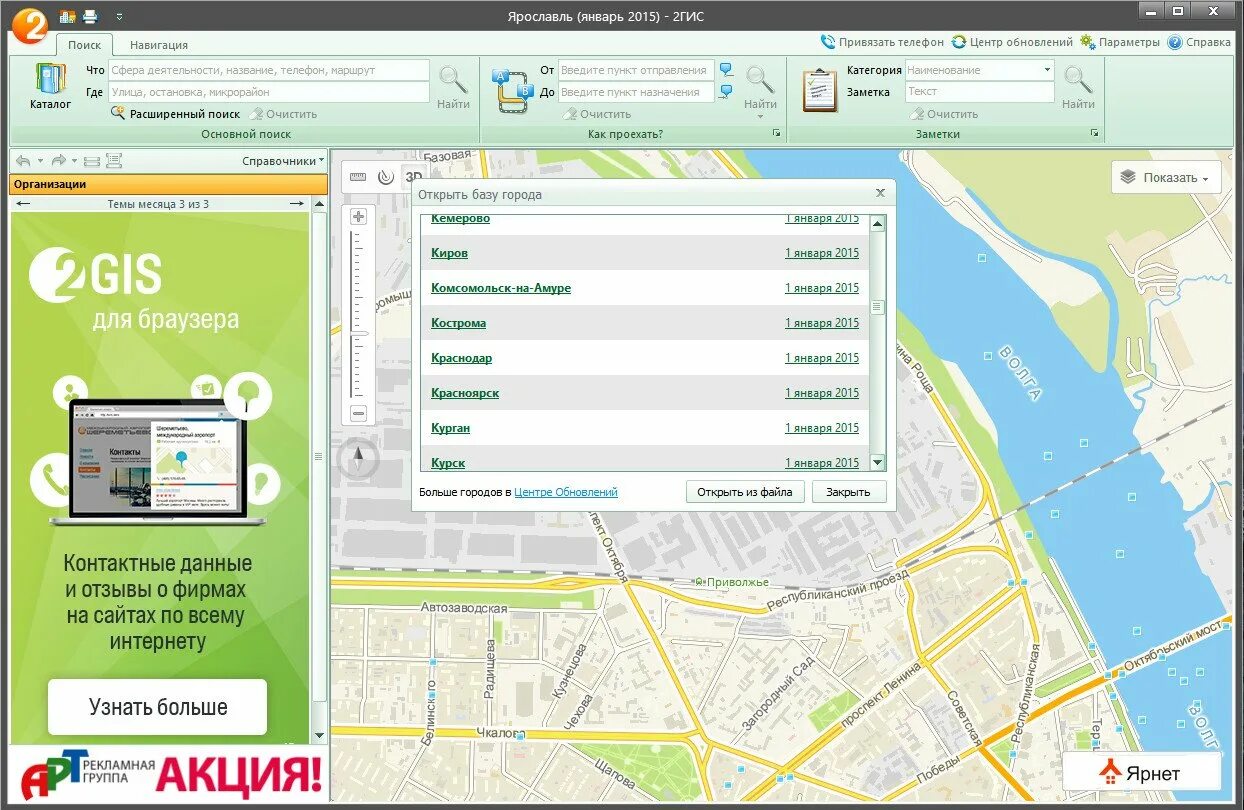Image resolution: width=1244 pixels, height=810 pixels.
Task: Select the ruler measurement tool on the map
Action: coord(358,177)
